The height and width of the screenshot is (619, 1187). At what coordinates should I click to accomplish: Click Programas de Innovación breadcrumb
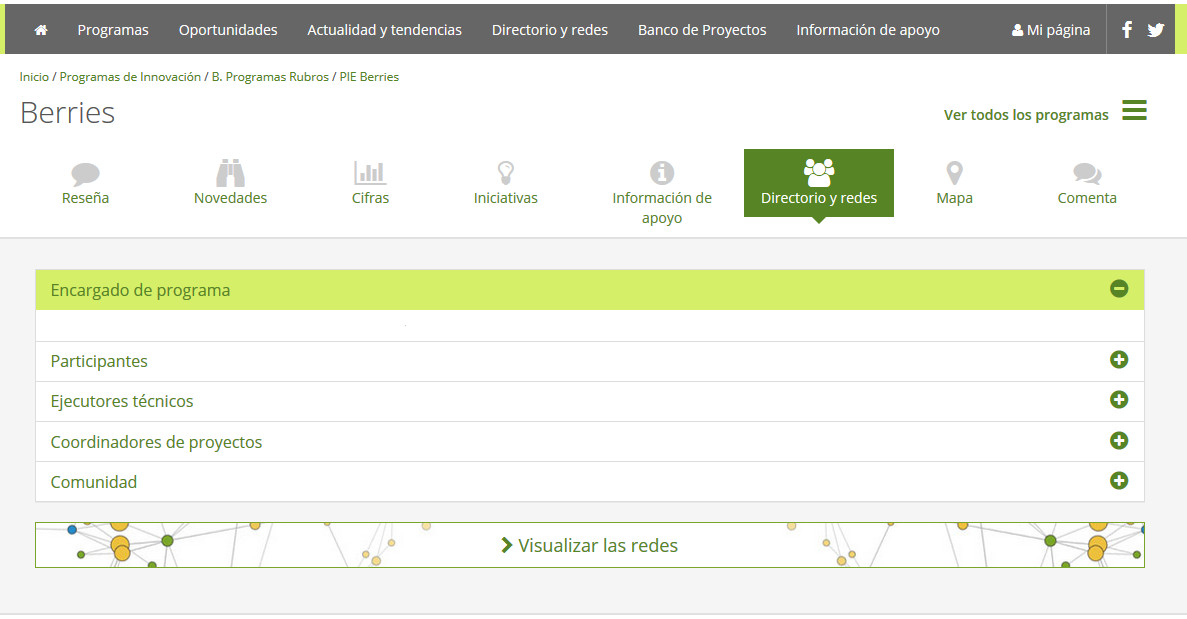130,76
